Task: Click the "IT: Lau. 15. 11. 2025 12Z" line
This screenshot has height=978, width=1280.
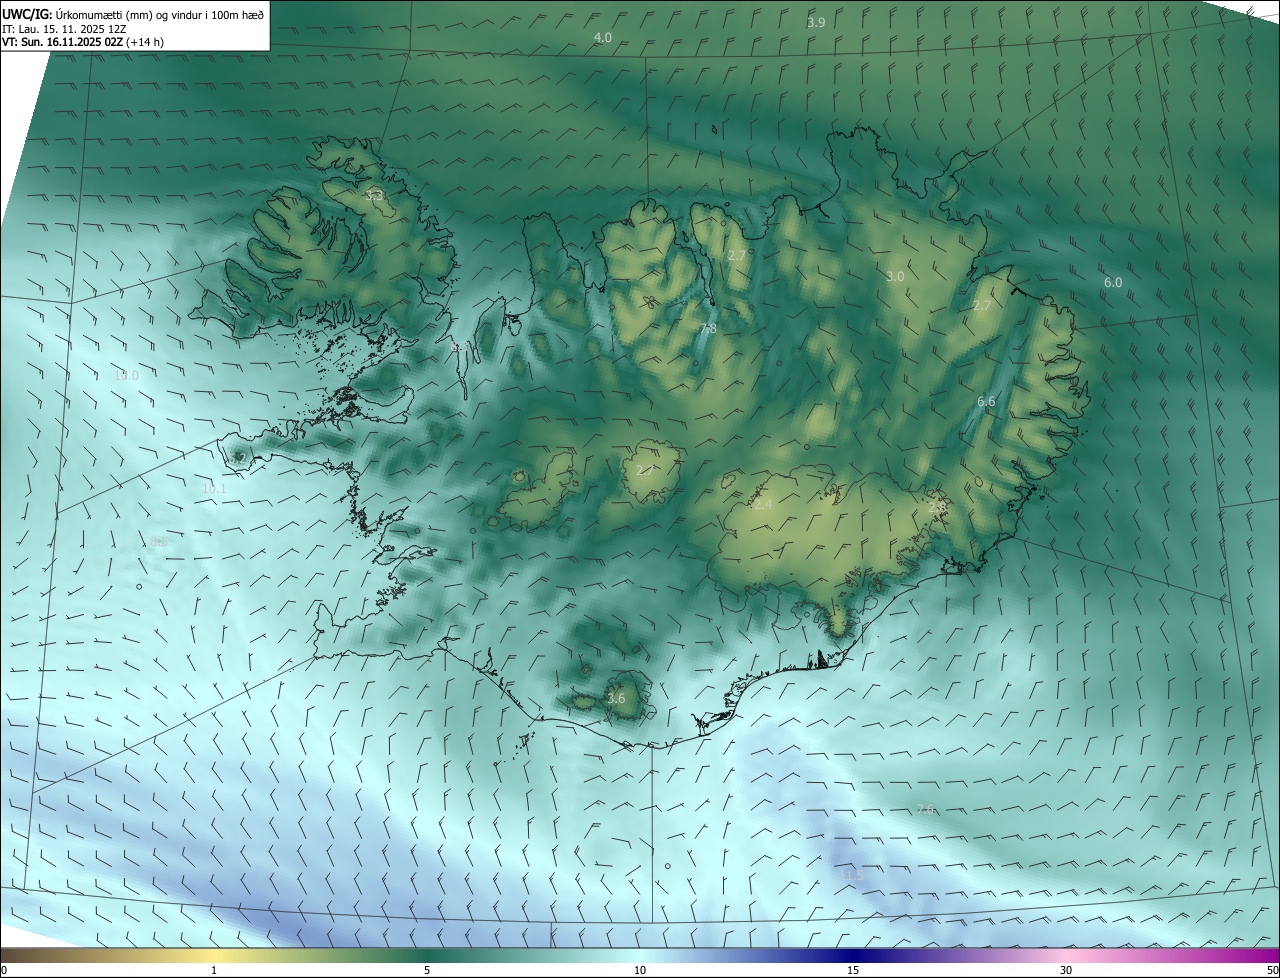Action: coord(64,29)
